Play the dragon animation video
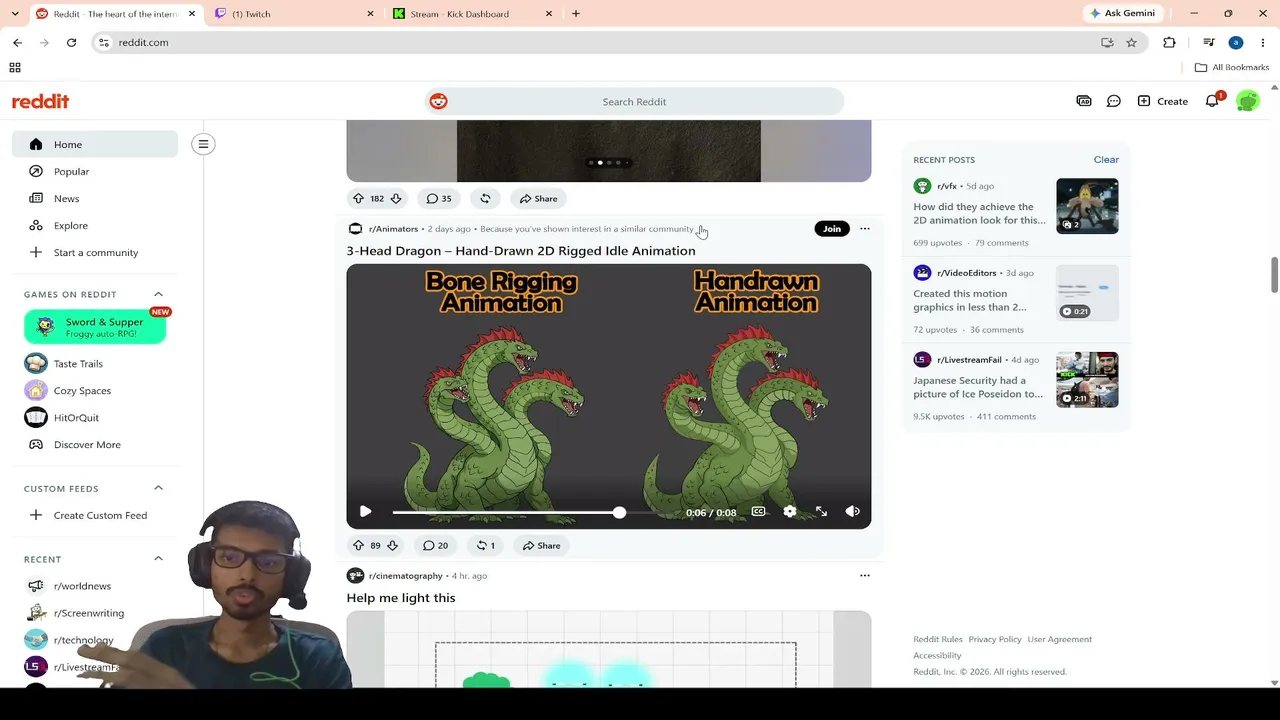Viewport: 1280px width, 720px height. (x=365, y=512)
